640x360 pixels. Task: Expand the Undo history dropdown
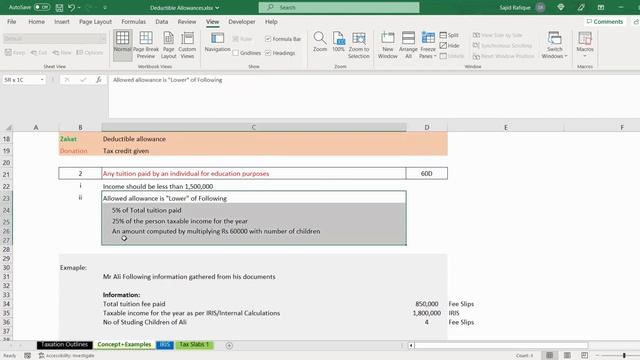(79, 7)
